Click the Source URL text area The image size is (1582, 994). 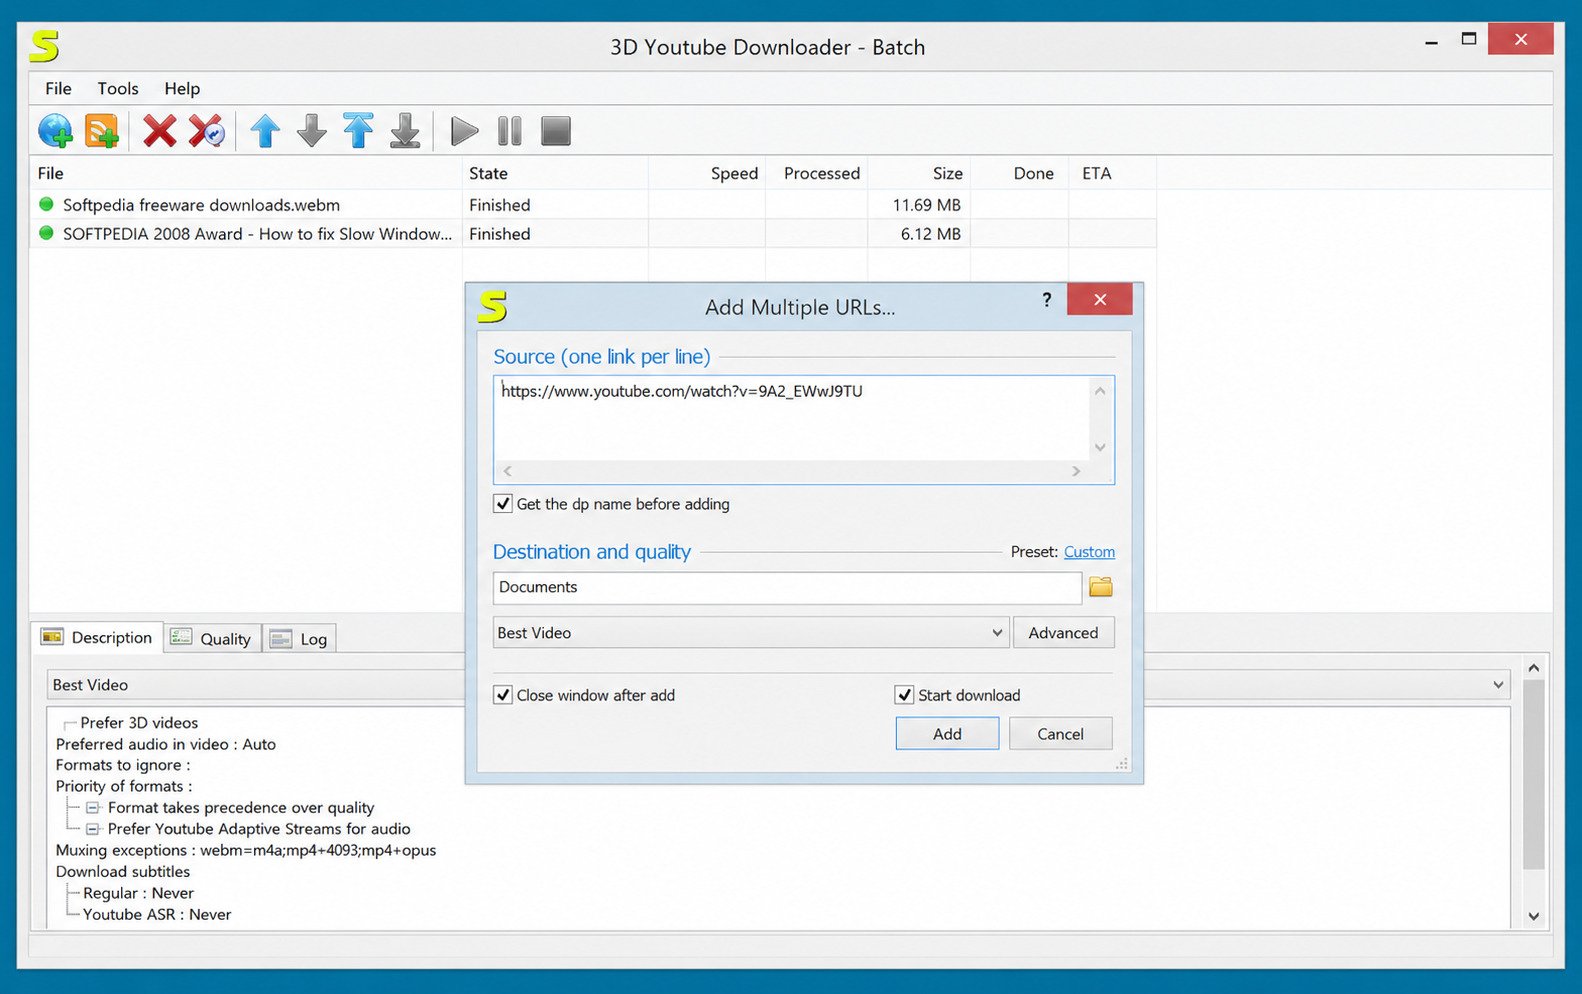[792, 420]
